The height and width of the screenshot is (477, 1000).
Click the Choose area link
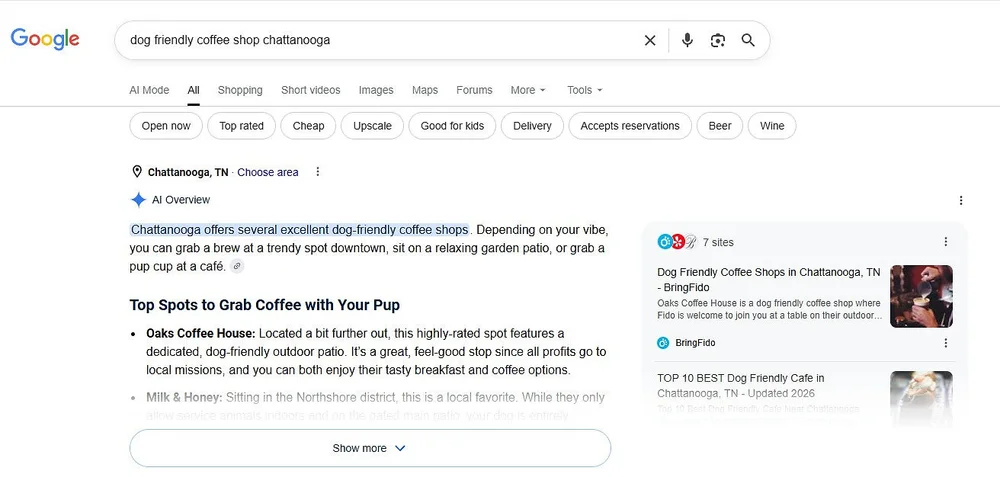(267, 172)
